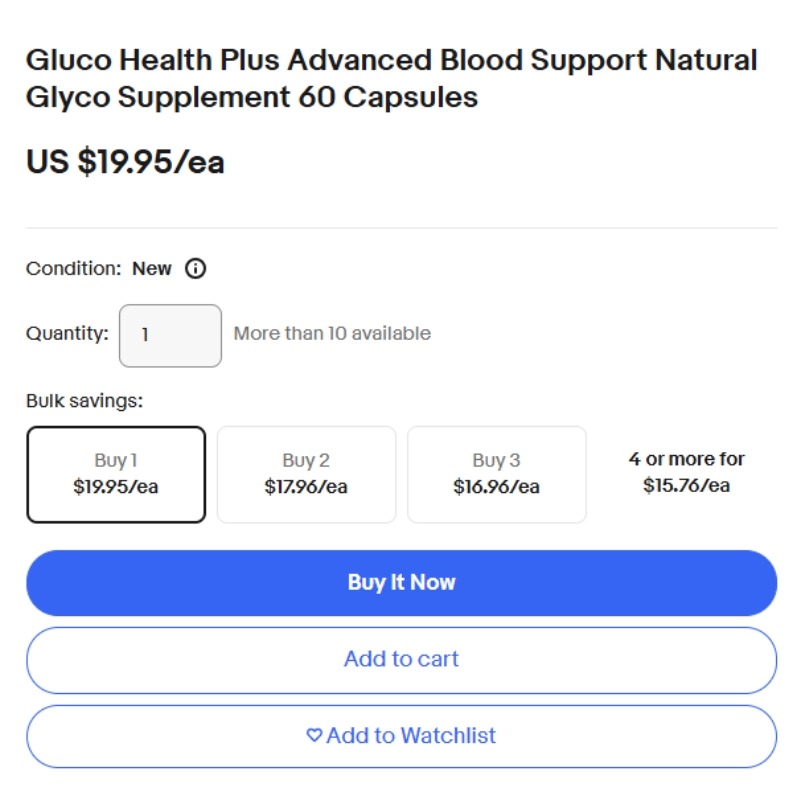Screen dimensions: 800x800
Task: Click the heart icon in the Watchlist button
Action: [x=314, y=735]
